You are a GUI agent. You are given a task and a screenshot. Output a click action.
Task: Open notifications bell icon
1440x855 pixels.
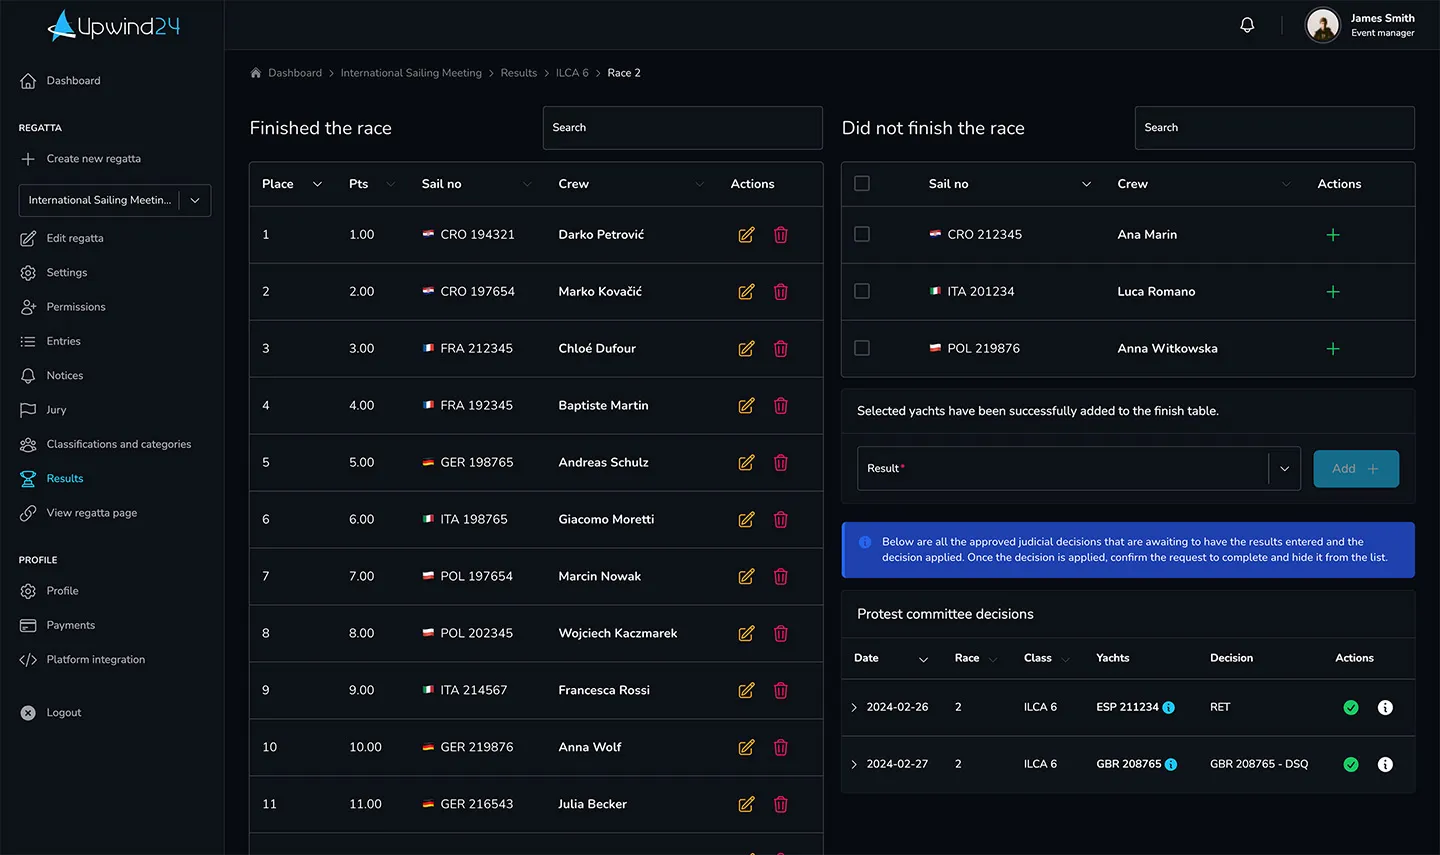[x=1247, y=25]
